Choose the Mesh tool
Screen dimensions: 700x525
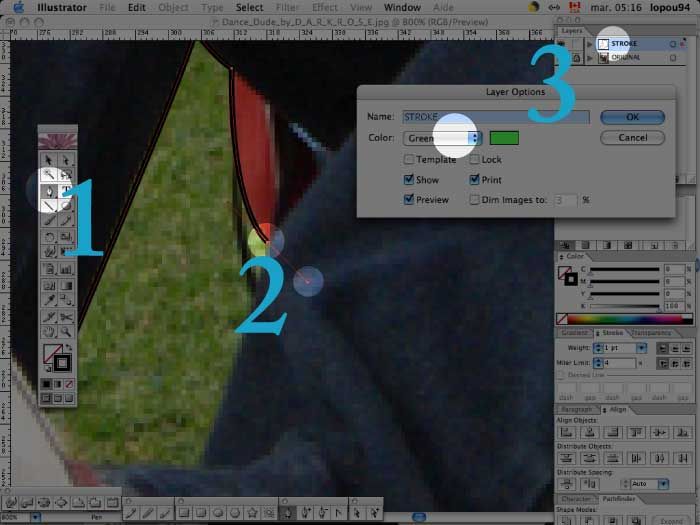click(49, 285)
